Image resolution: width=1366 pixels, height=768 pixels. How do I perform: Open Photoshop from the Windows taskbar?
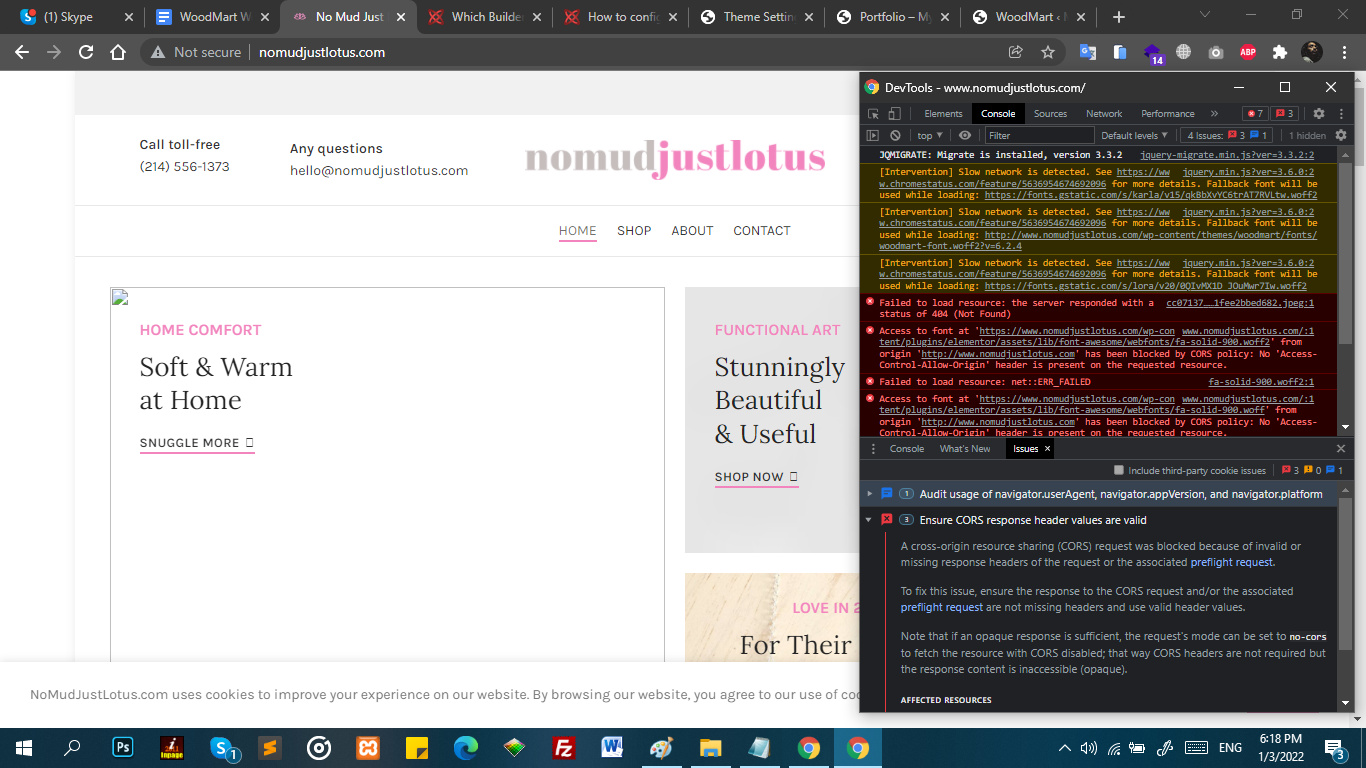tap(123, 748)
